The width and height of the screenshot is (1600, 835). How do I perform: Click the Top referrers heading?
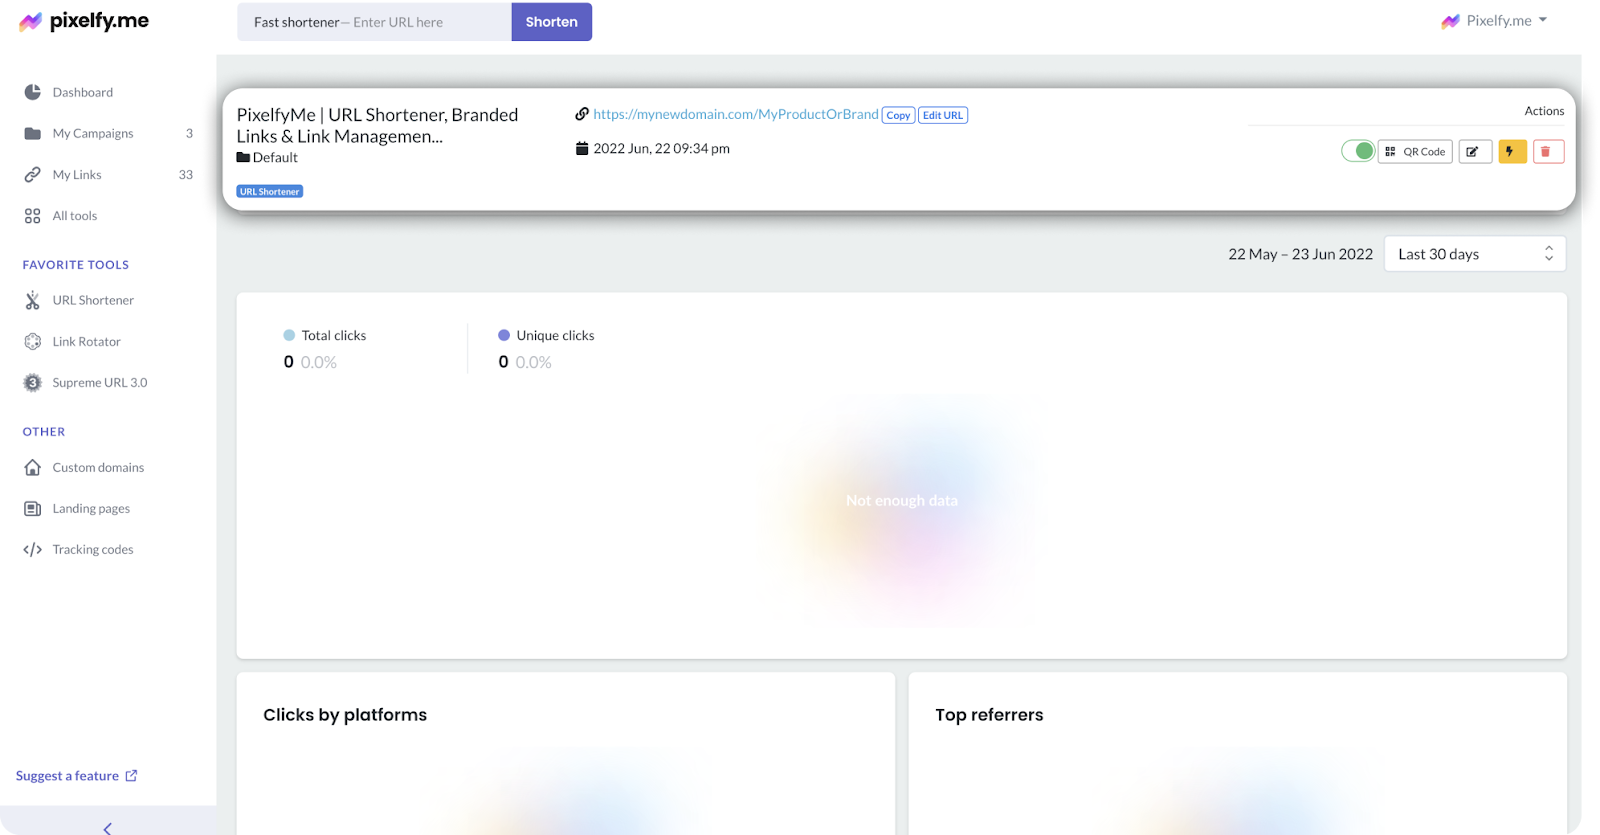(989, 714)
